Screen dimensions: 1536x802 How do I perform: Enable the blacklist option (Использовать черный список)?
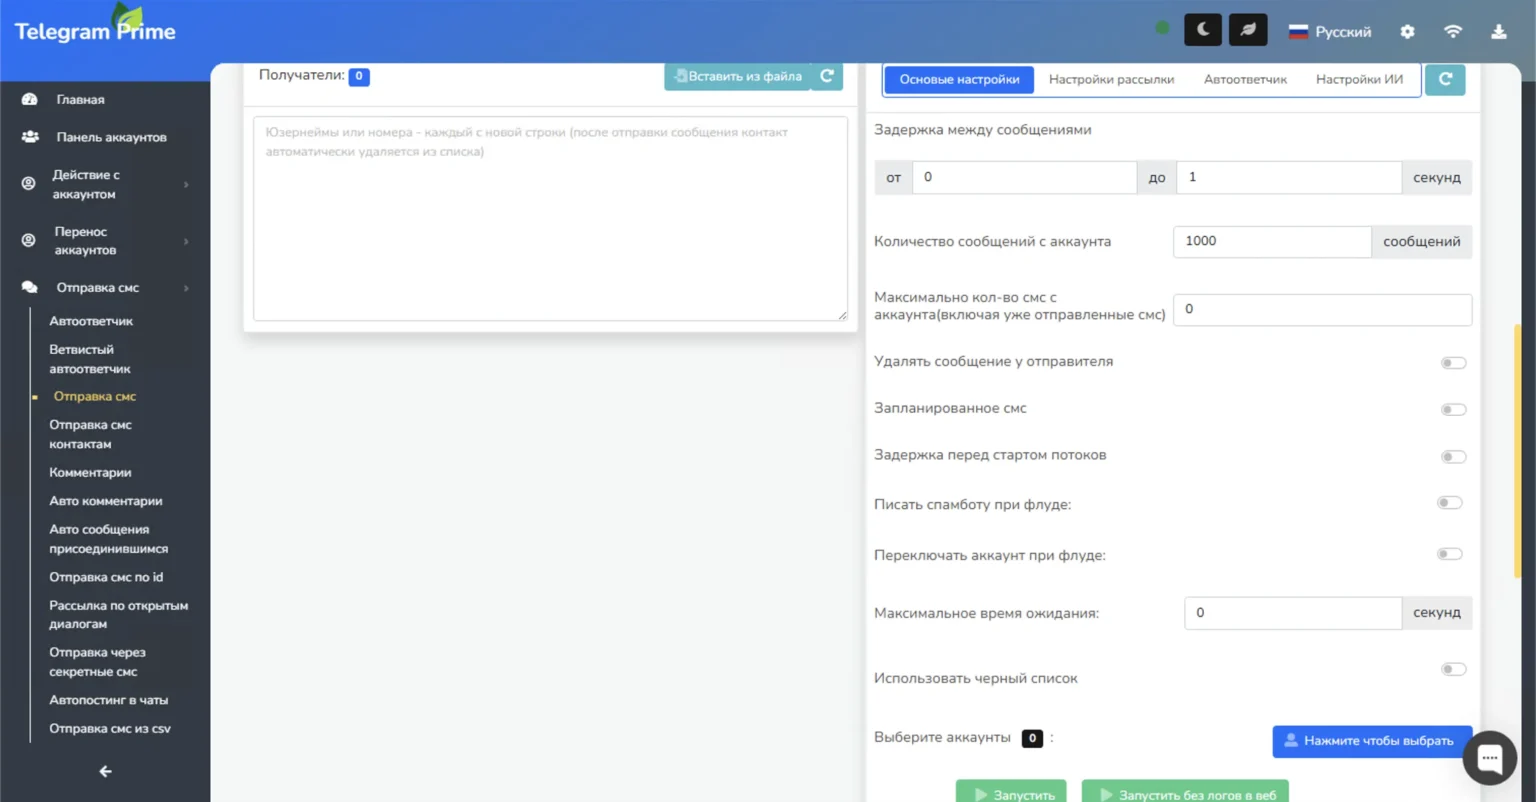point(1452,669)
